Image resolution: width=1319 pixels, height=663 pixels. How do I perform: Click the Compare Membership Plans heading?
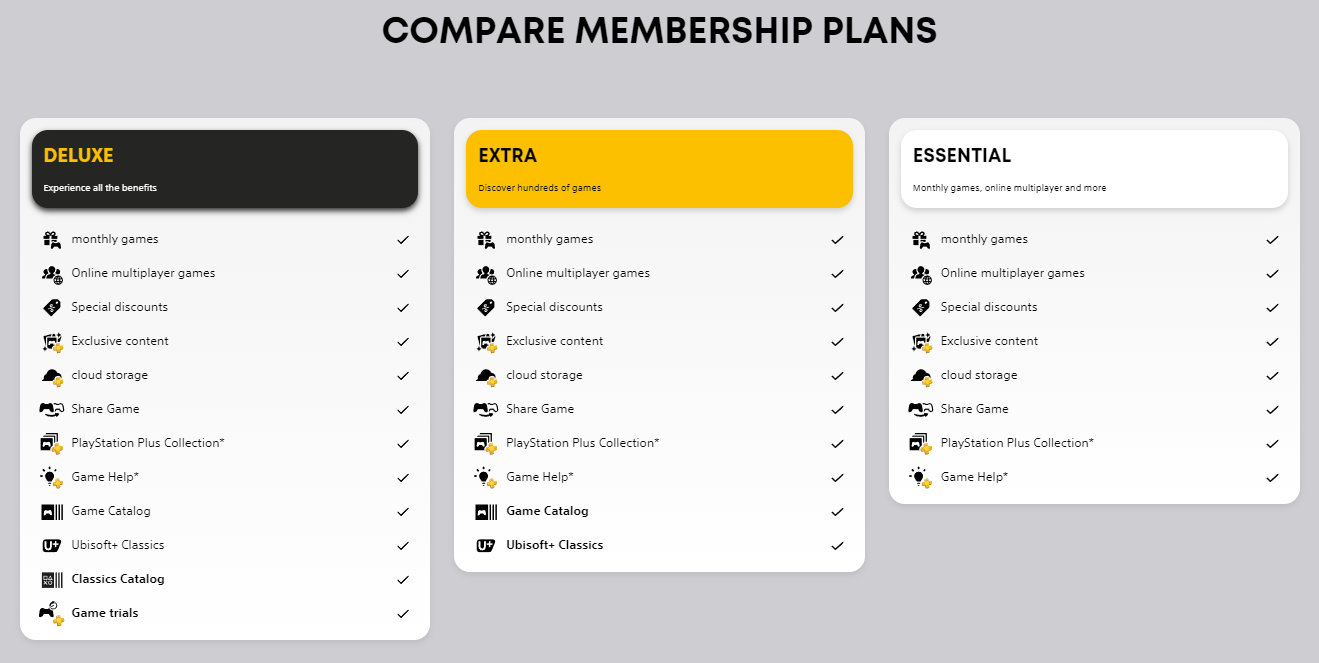point(660,30)
